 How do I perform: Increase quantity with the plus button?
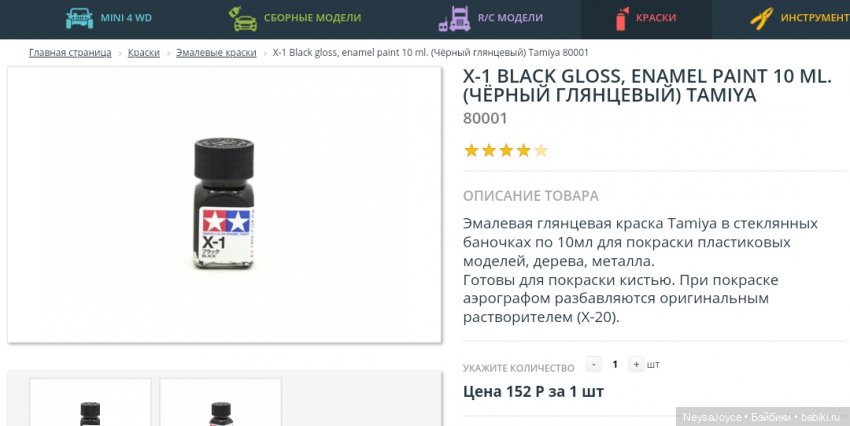pos(636,364)
